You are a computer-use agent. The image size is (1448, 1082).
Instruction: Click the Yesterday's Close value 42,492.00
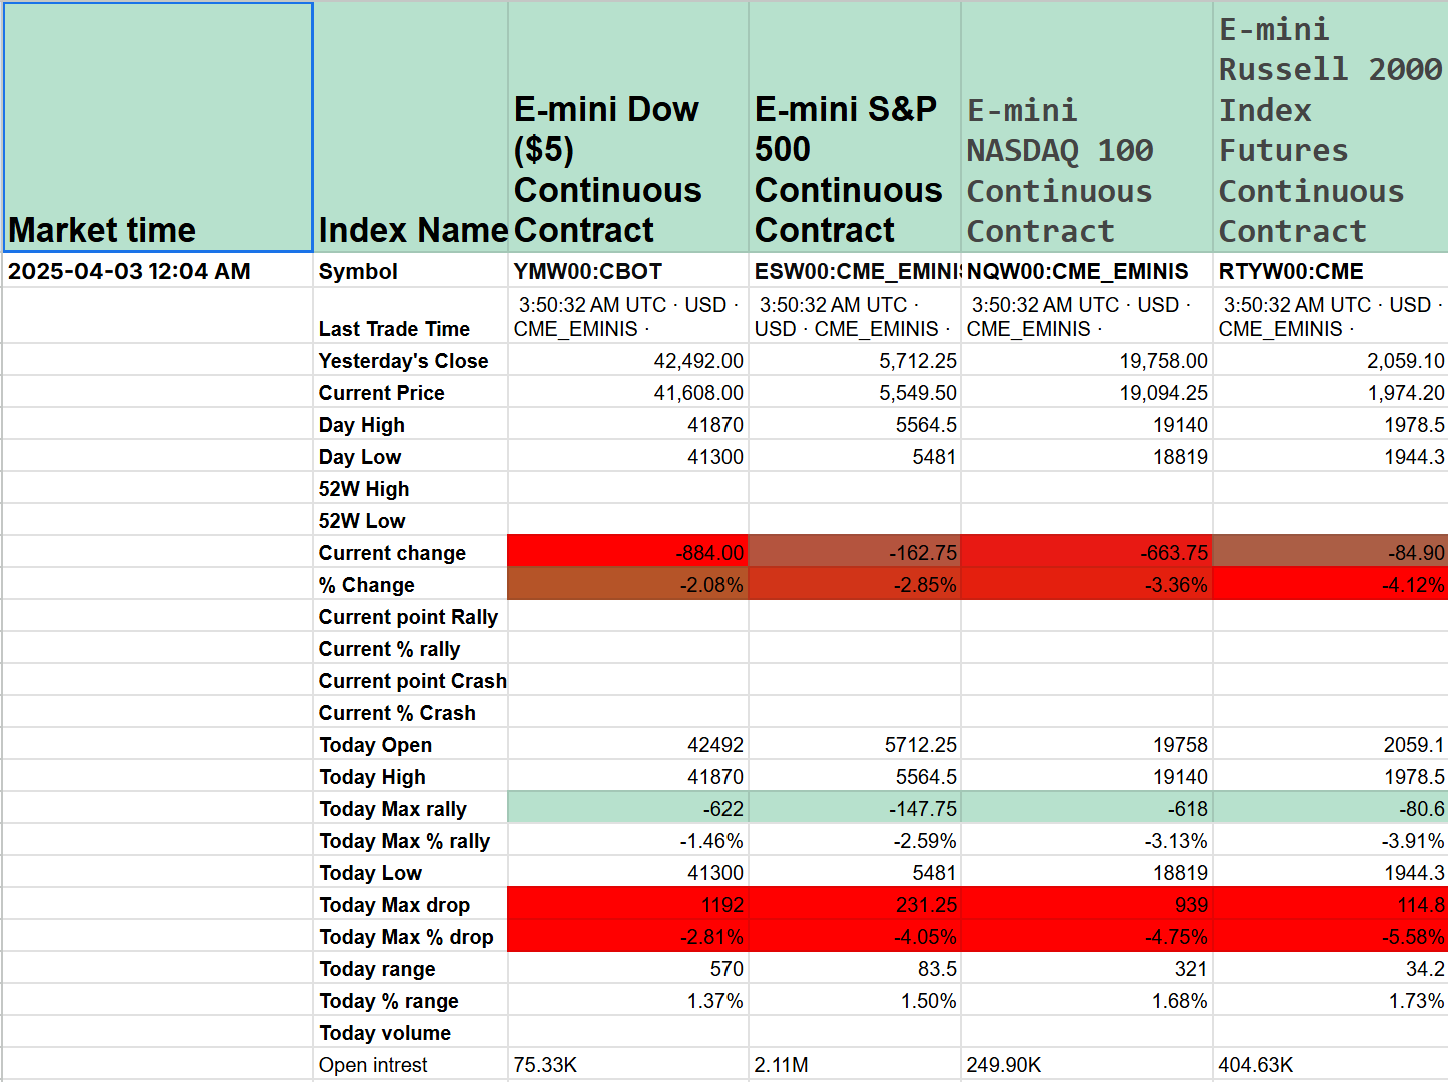[629, 360]
